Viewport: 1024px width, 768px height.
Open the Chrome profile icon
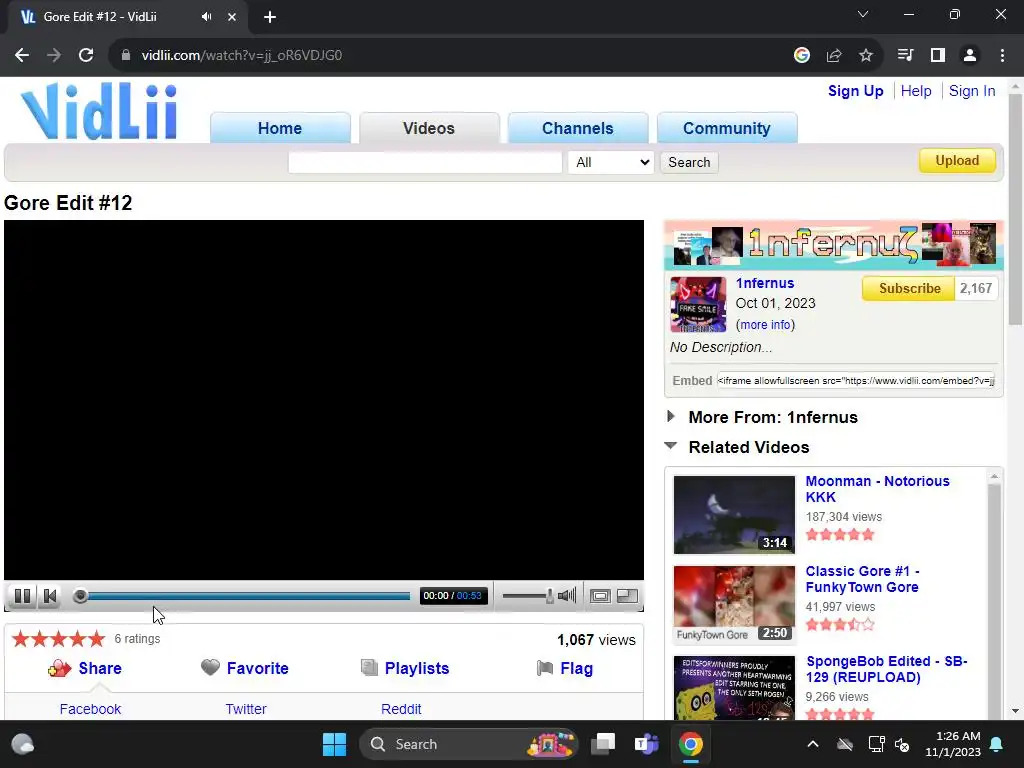(x=970, y=56)
